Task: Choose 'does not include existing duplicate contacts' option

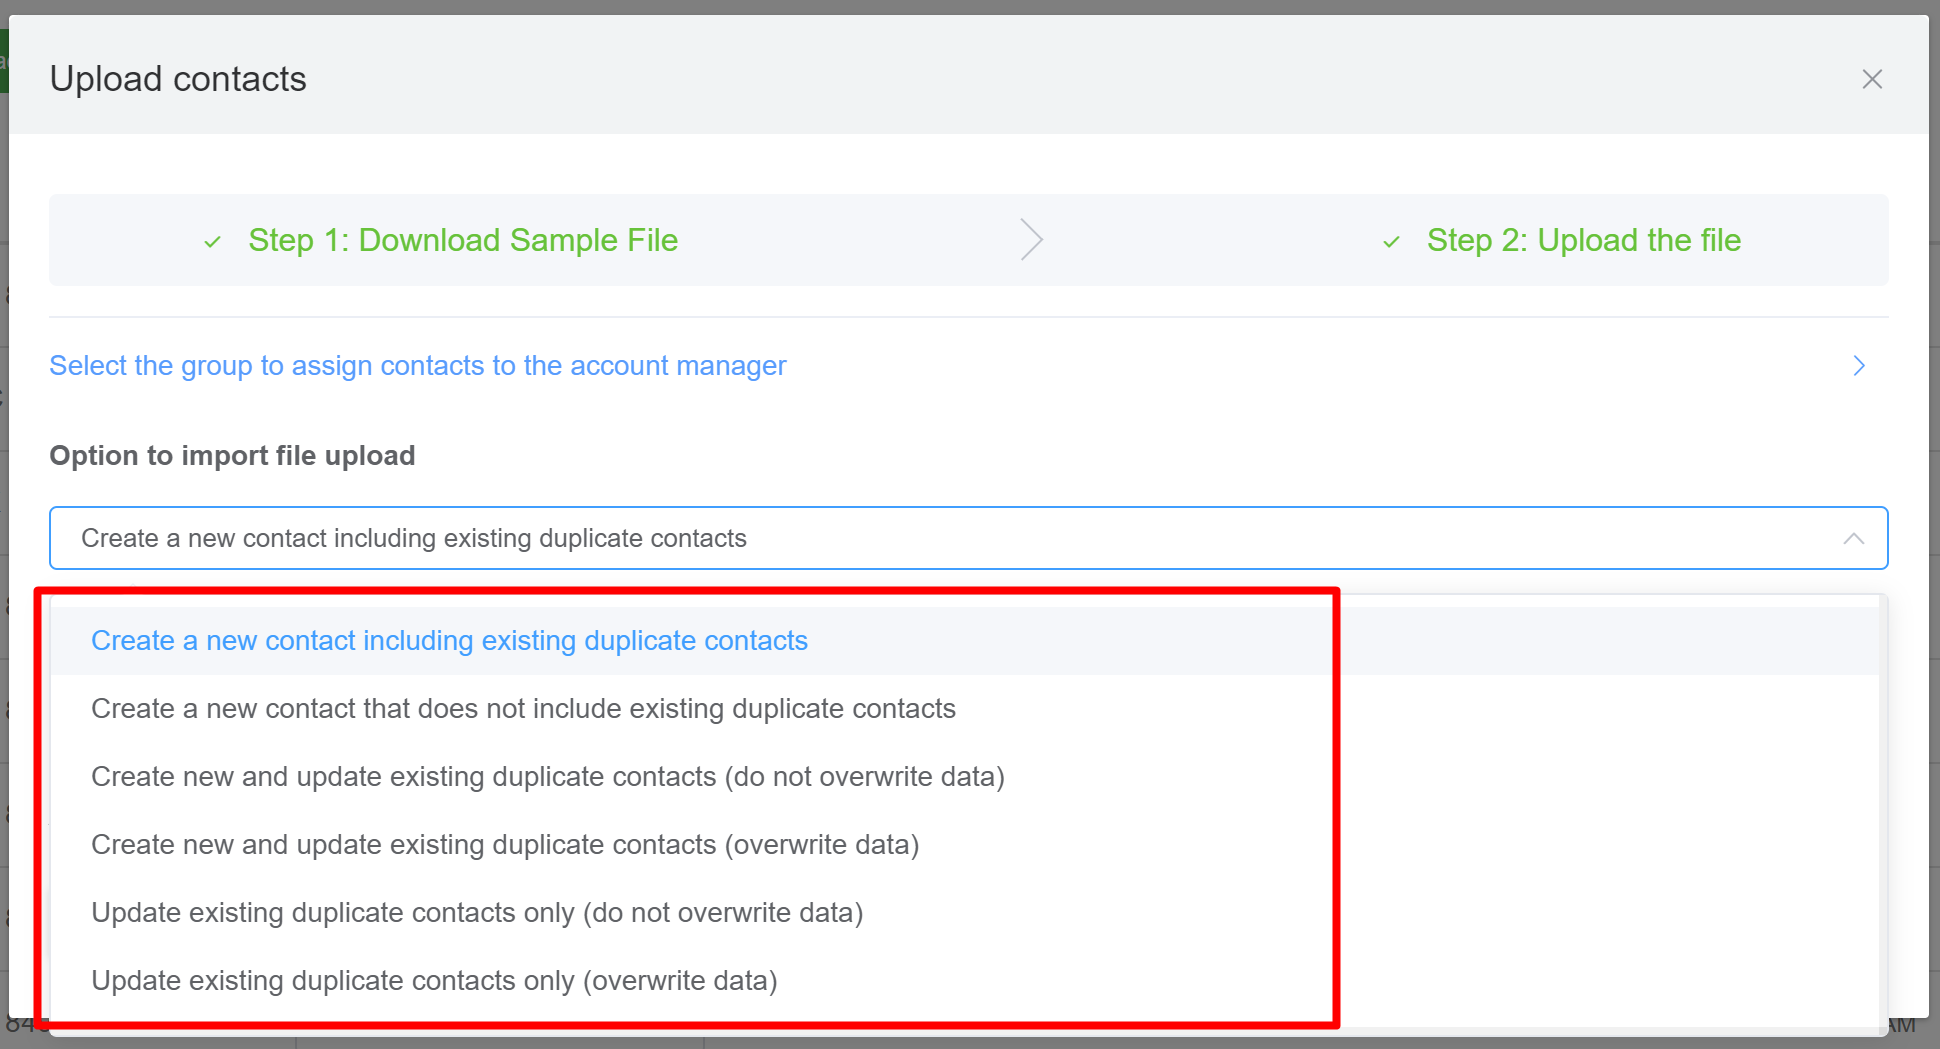Action: (523, 709)
